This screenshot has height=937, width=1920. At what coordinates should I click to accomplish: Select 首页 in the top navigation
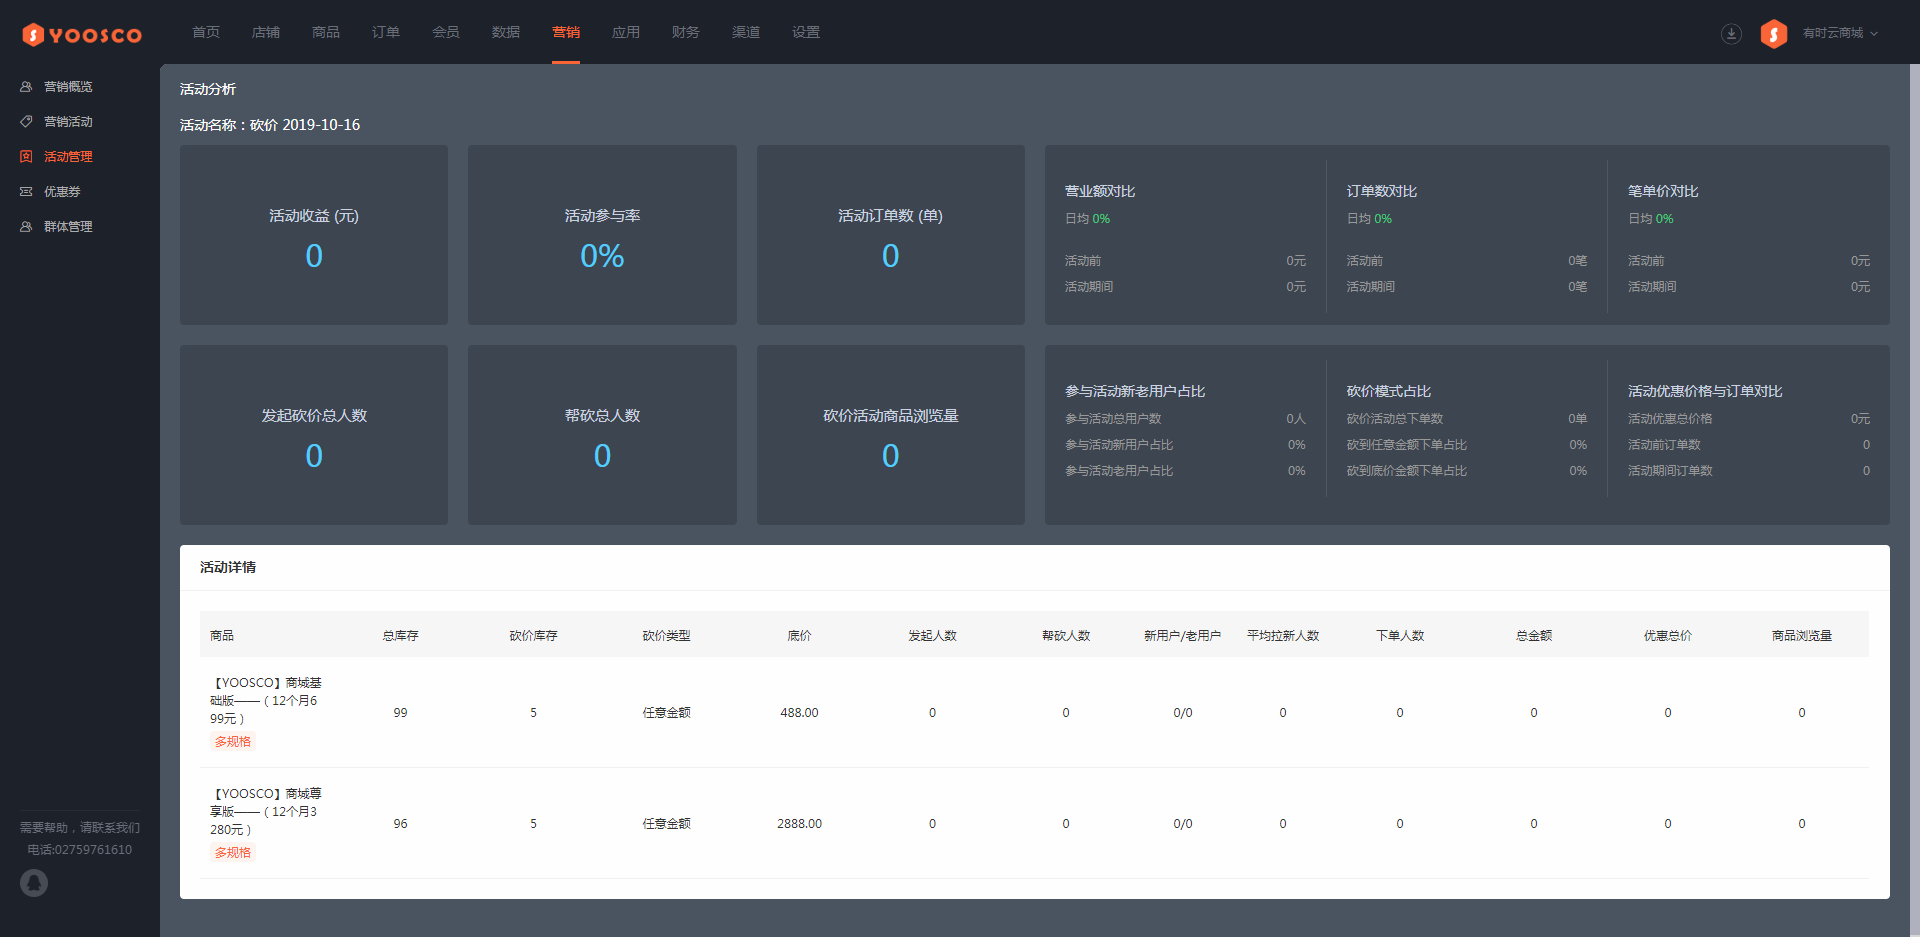point(206,32)
